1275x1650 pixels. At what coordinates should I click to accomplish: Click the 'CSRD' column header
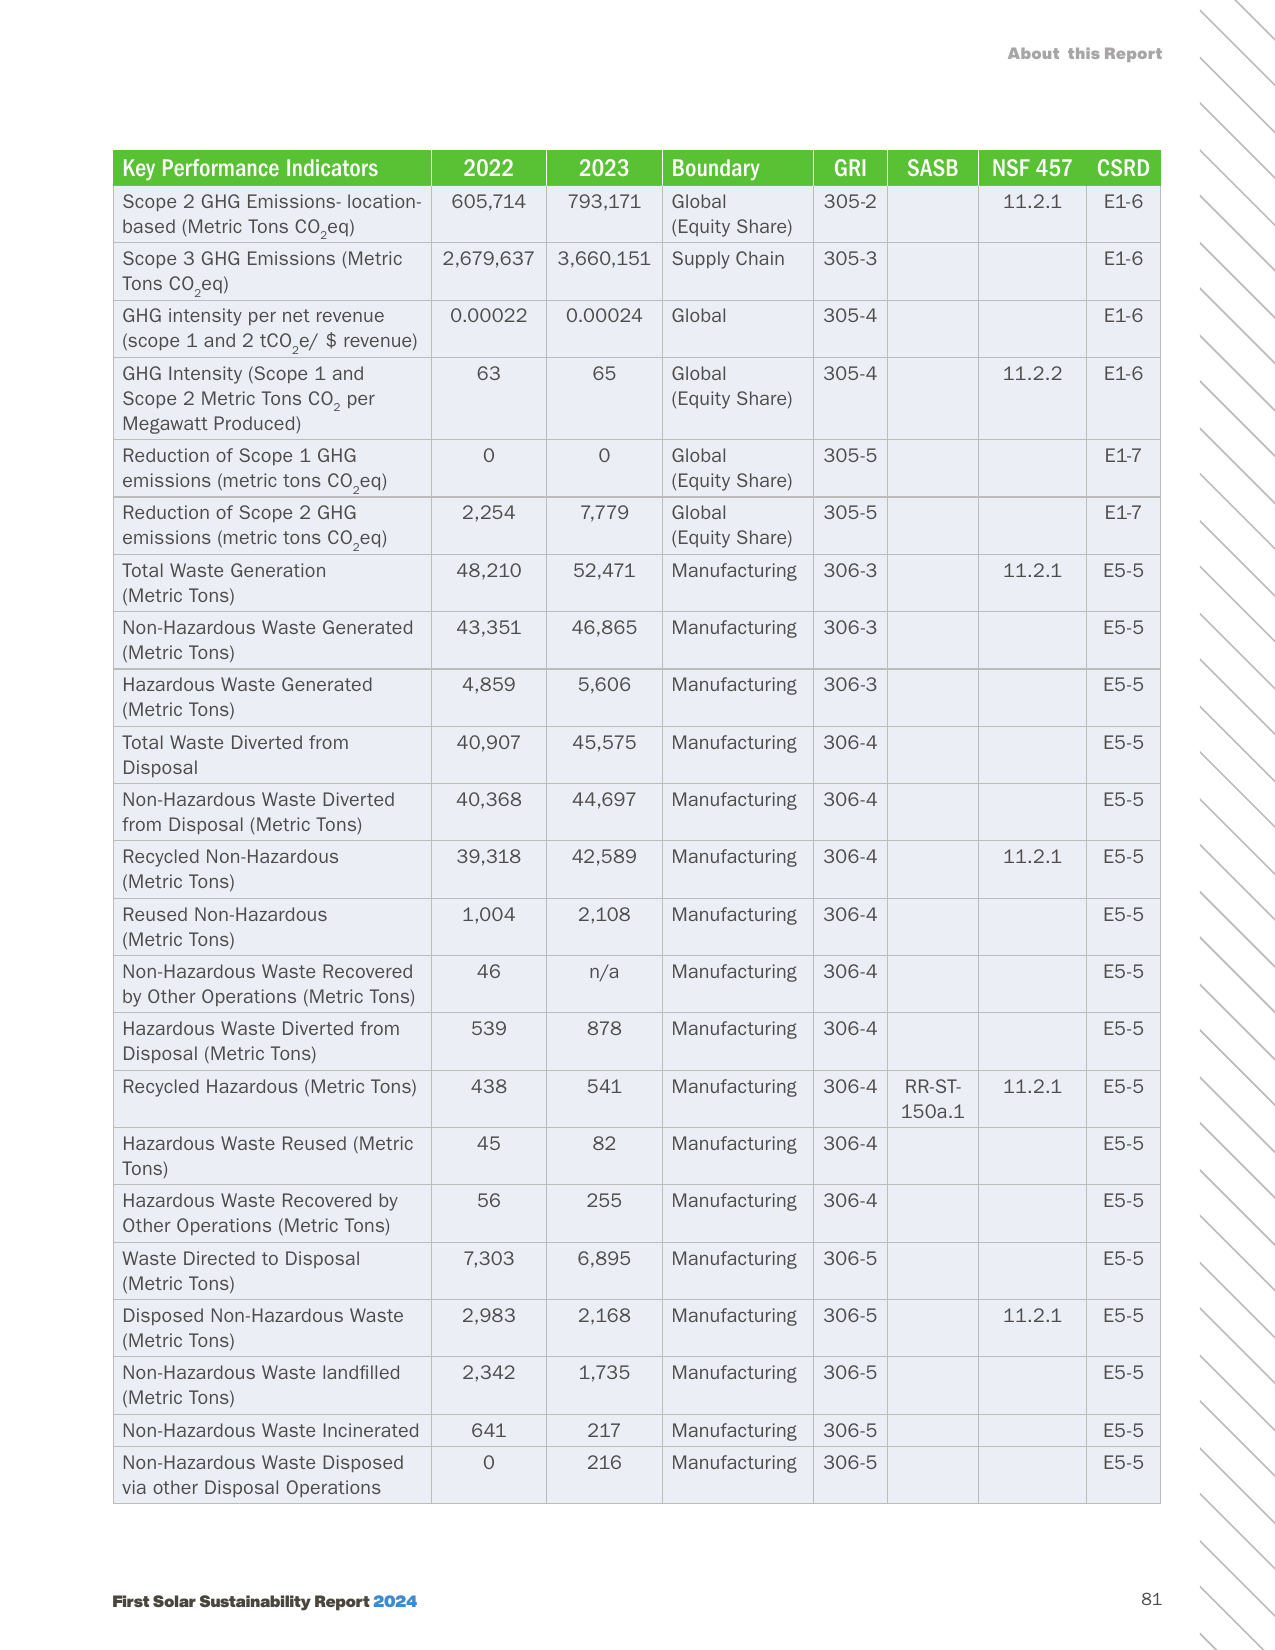1123,168
